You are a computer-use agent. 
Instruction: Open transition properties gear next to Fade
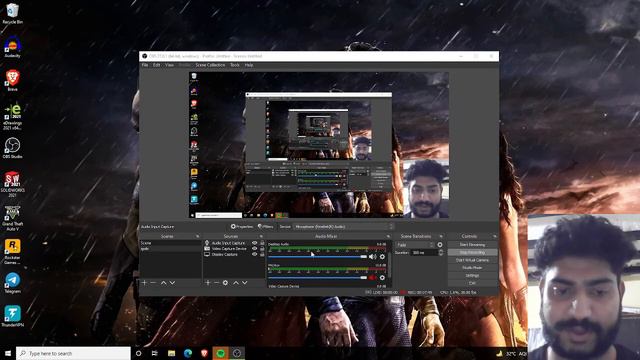point(440,245)
